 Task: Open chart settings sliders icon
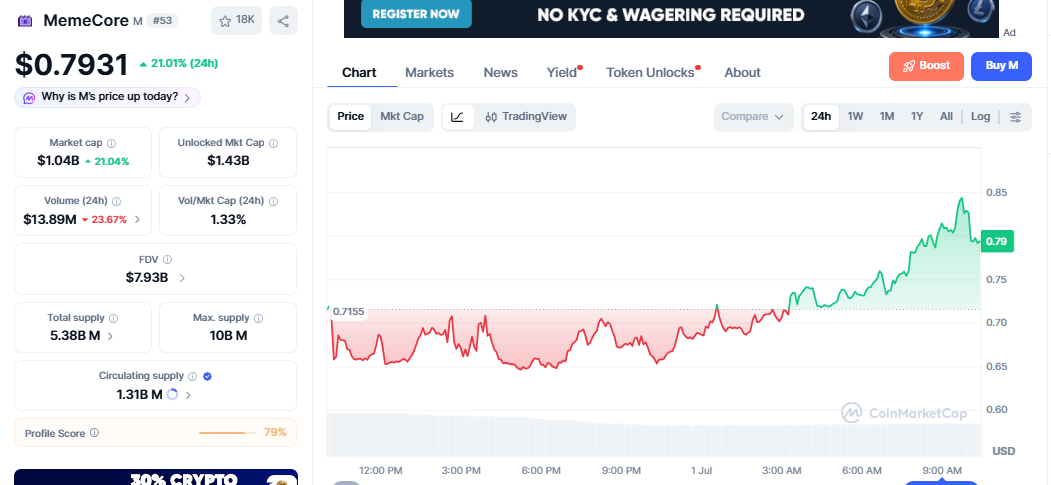(1015, 117)
